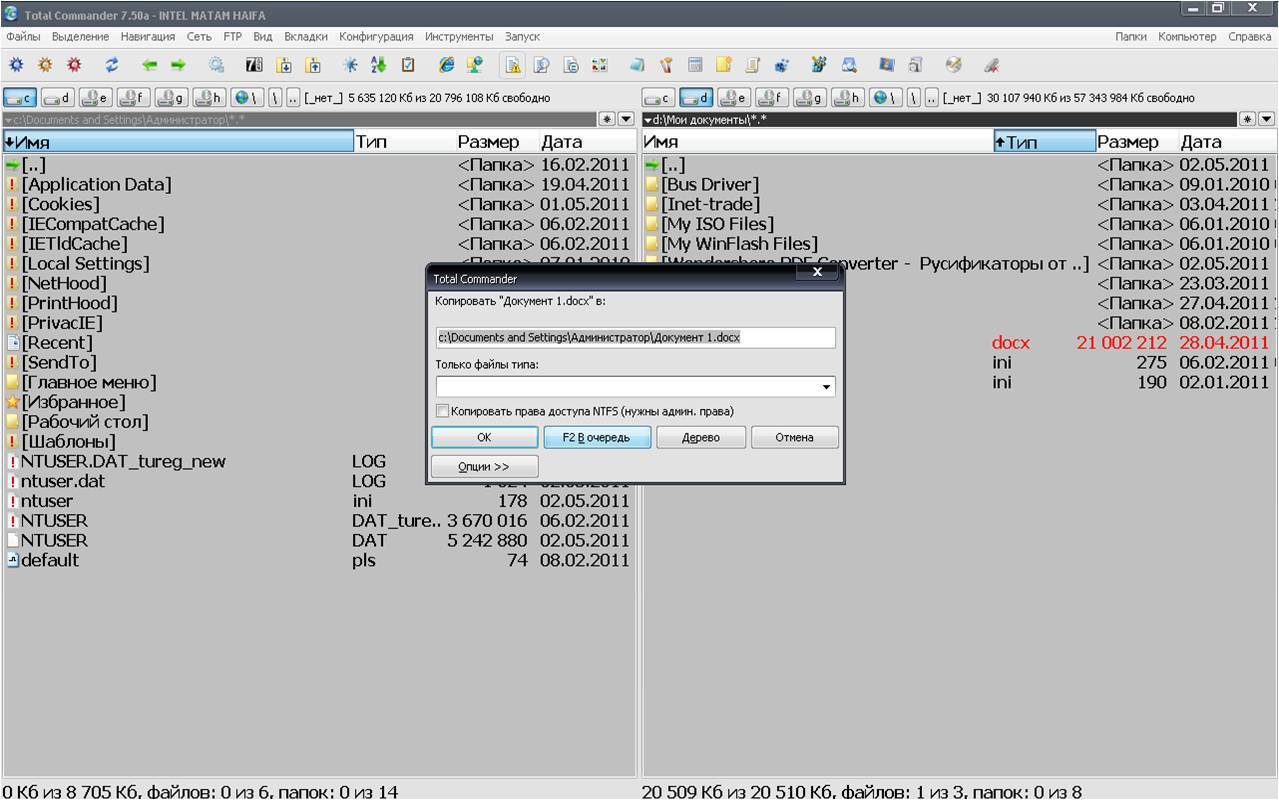The width and height of the screenshot is (1279, 800).
Task: Open right panel directory history dropdown arrow
Action: (1266, 119)
